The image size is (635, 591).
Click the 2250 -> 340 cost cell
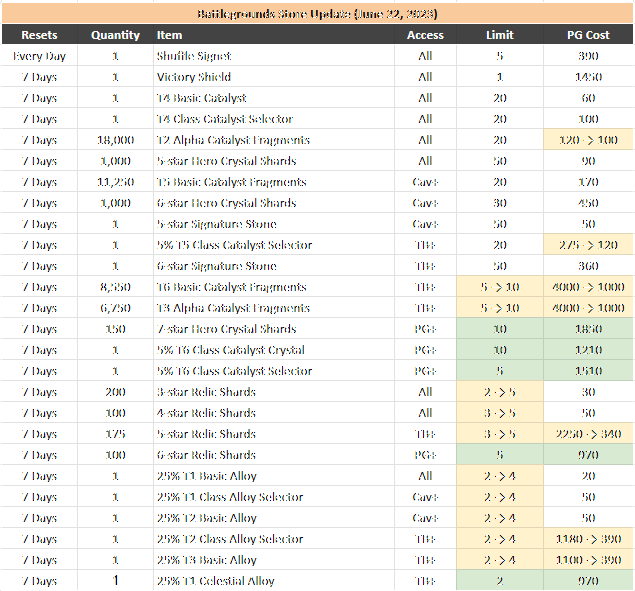click(588, 434)
